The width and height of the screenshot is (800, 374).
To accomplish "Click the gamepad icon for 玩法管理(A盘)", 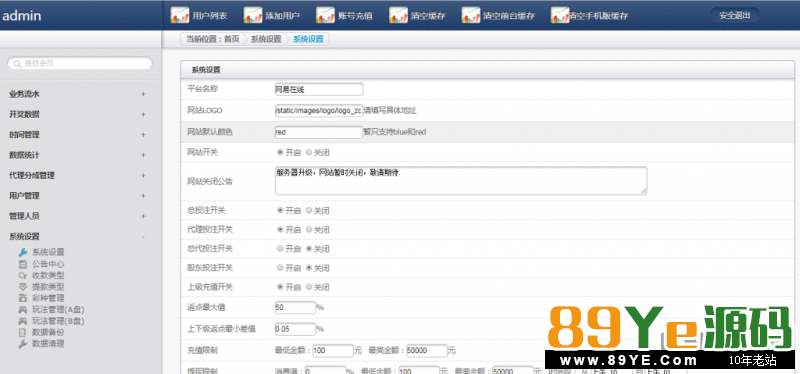I will click(22, 310).
